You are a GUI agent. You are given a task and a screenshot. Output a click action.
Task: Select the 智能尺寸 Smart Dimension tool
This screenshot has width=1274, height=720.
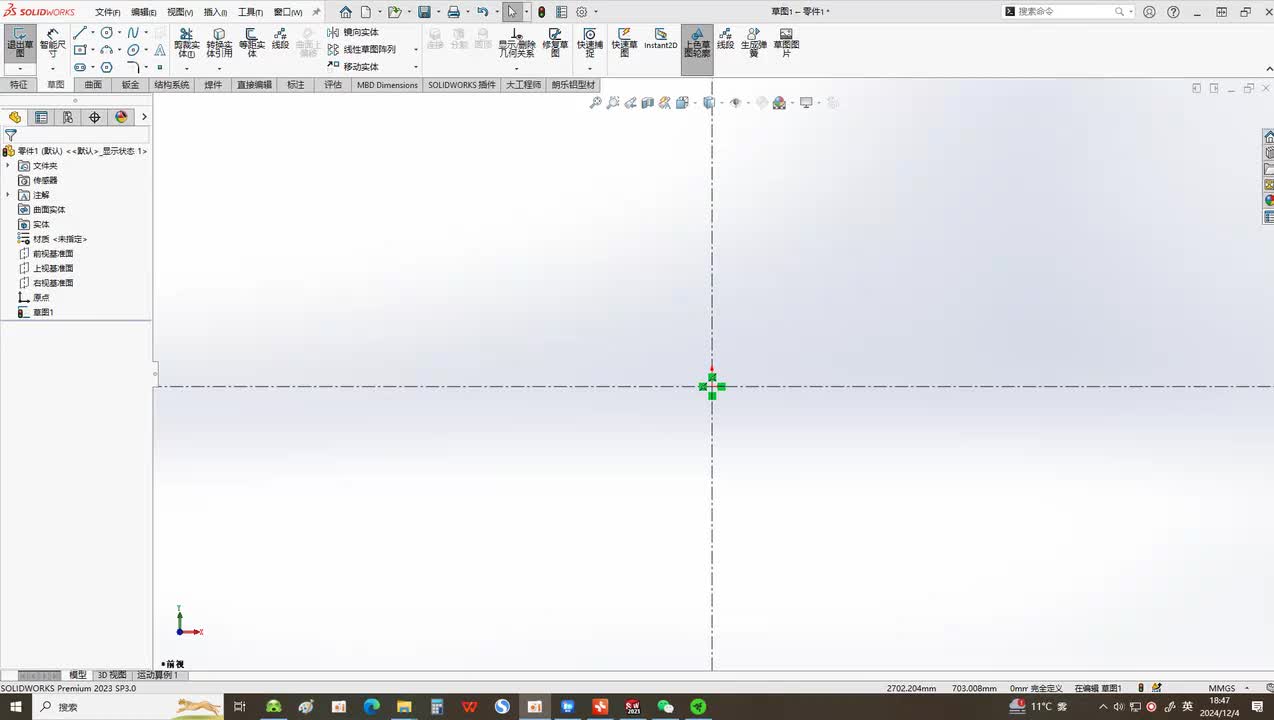click(x=52, y=42)
